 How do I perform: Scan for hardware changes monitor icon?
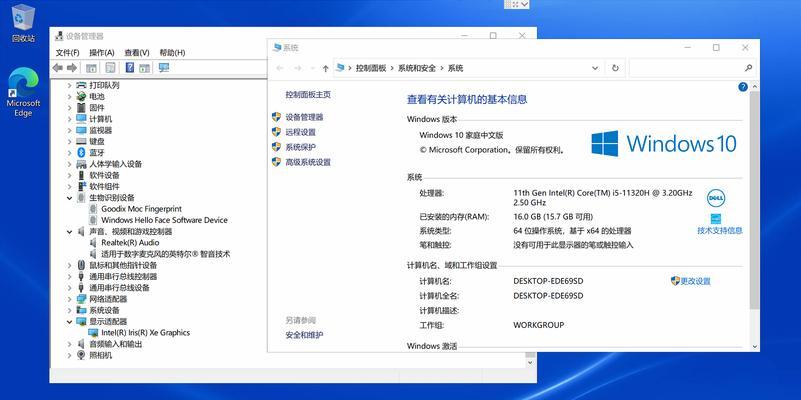point(164,67)
